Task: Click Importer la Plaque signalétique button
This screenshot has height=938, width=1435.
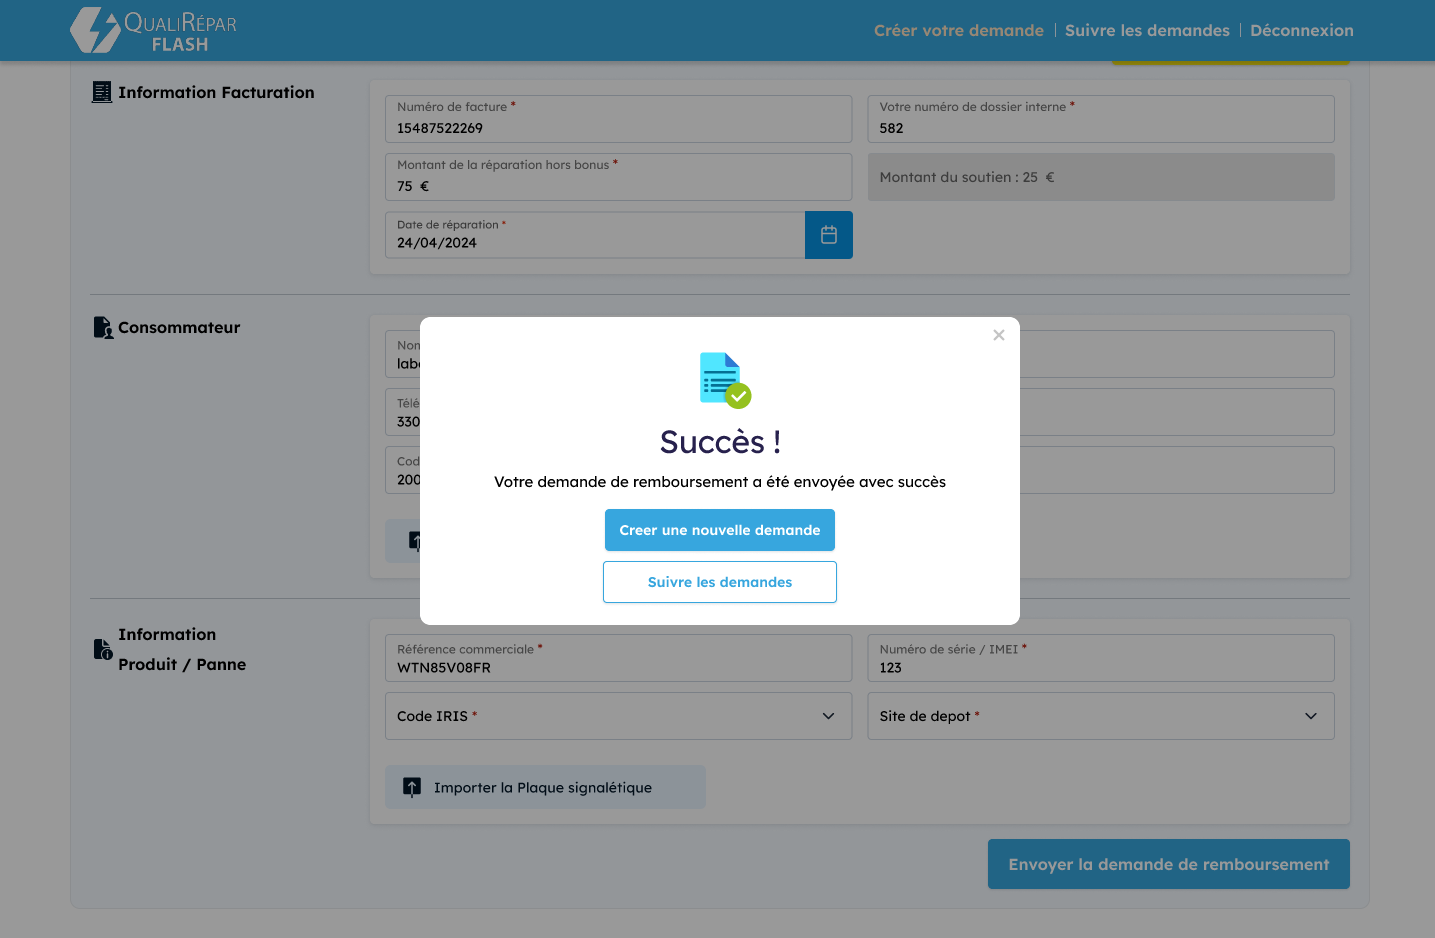Action: (x=545, y=787)
